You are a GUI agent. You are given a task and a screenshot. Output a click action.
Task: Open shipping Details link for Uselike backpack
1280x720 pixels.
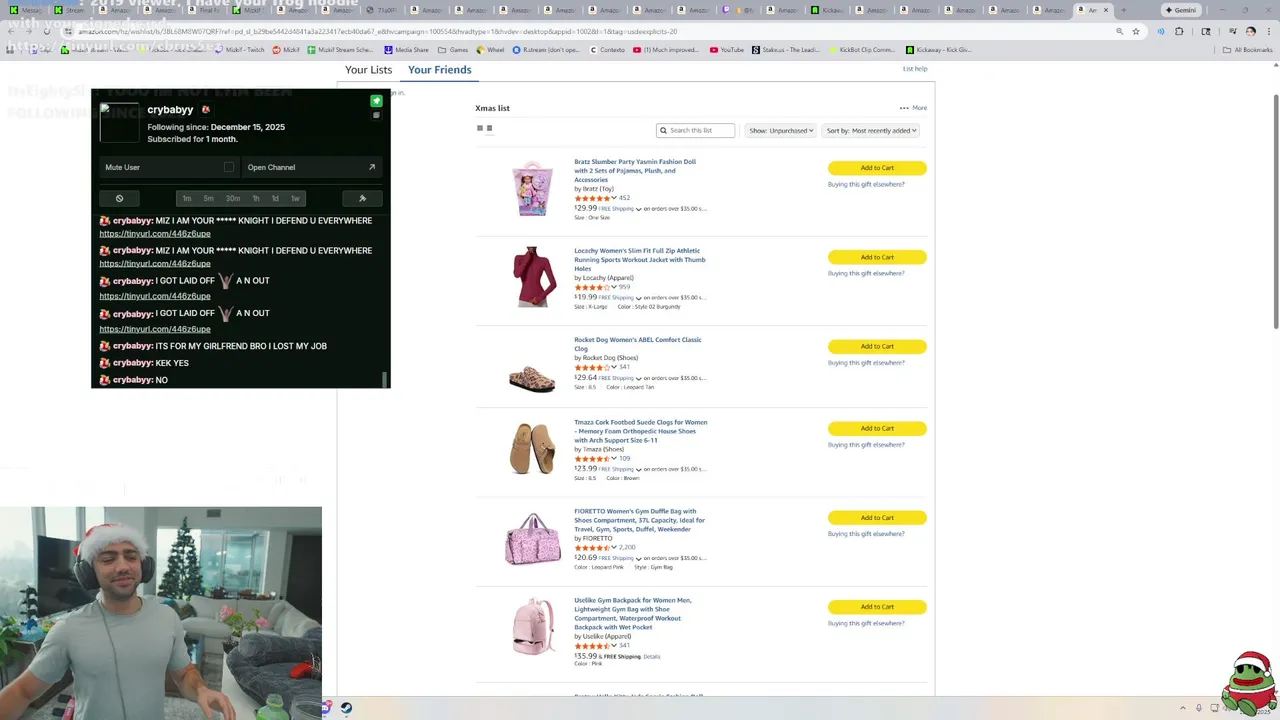652,657
